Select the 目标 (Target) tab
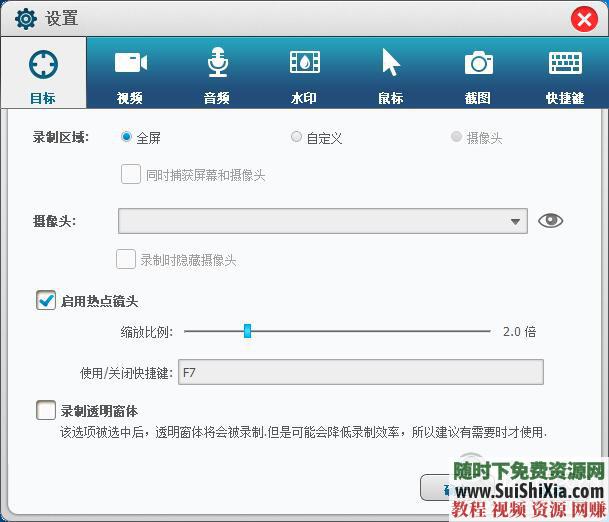Screen dimensions: 609x522 43,74
